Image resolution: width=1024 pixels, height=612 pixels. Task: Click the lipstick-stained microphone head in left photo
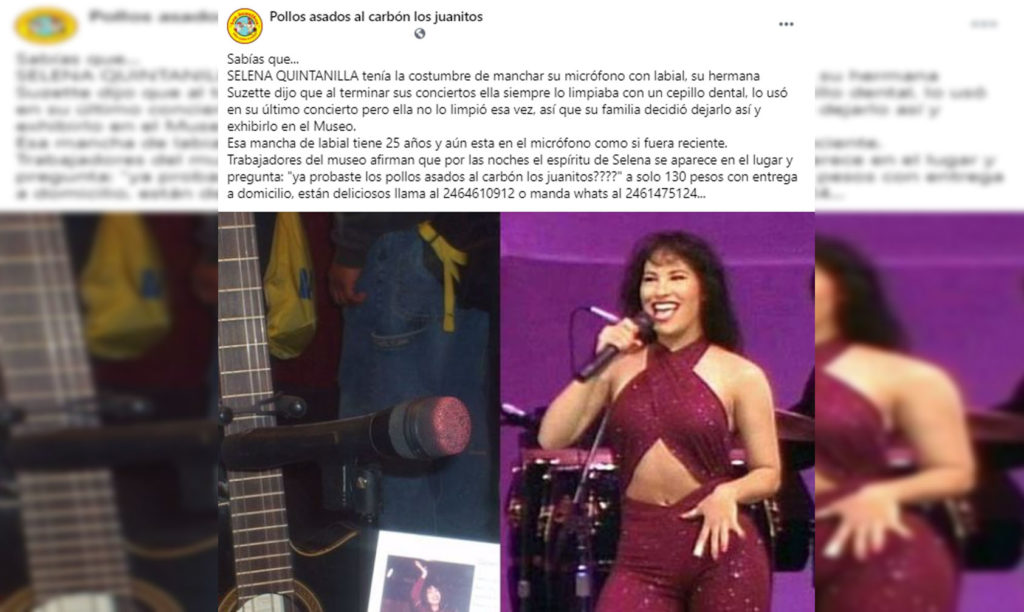tap(437, 426)
